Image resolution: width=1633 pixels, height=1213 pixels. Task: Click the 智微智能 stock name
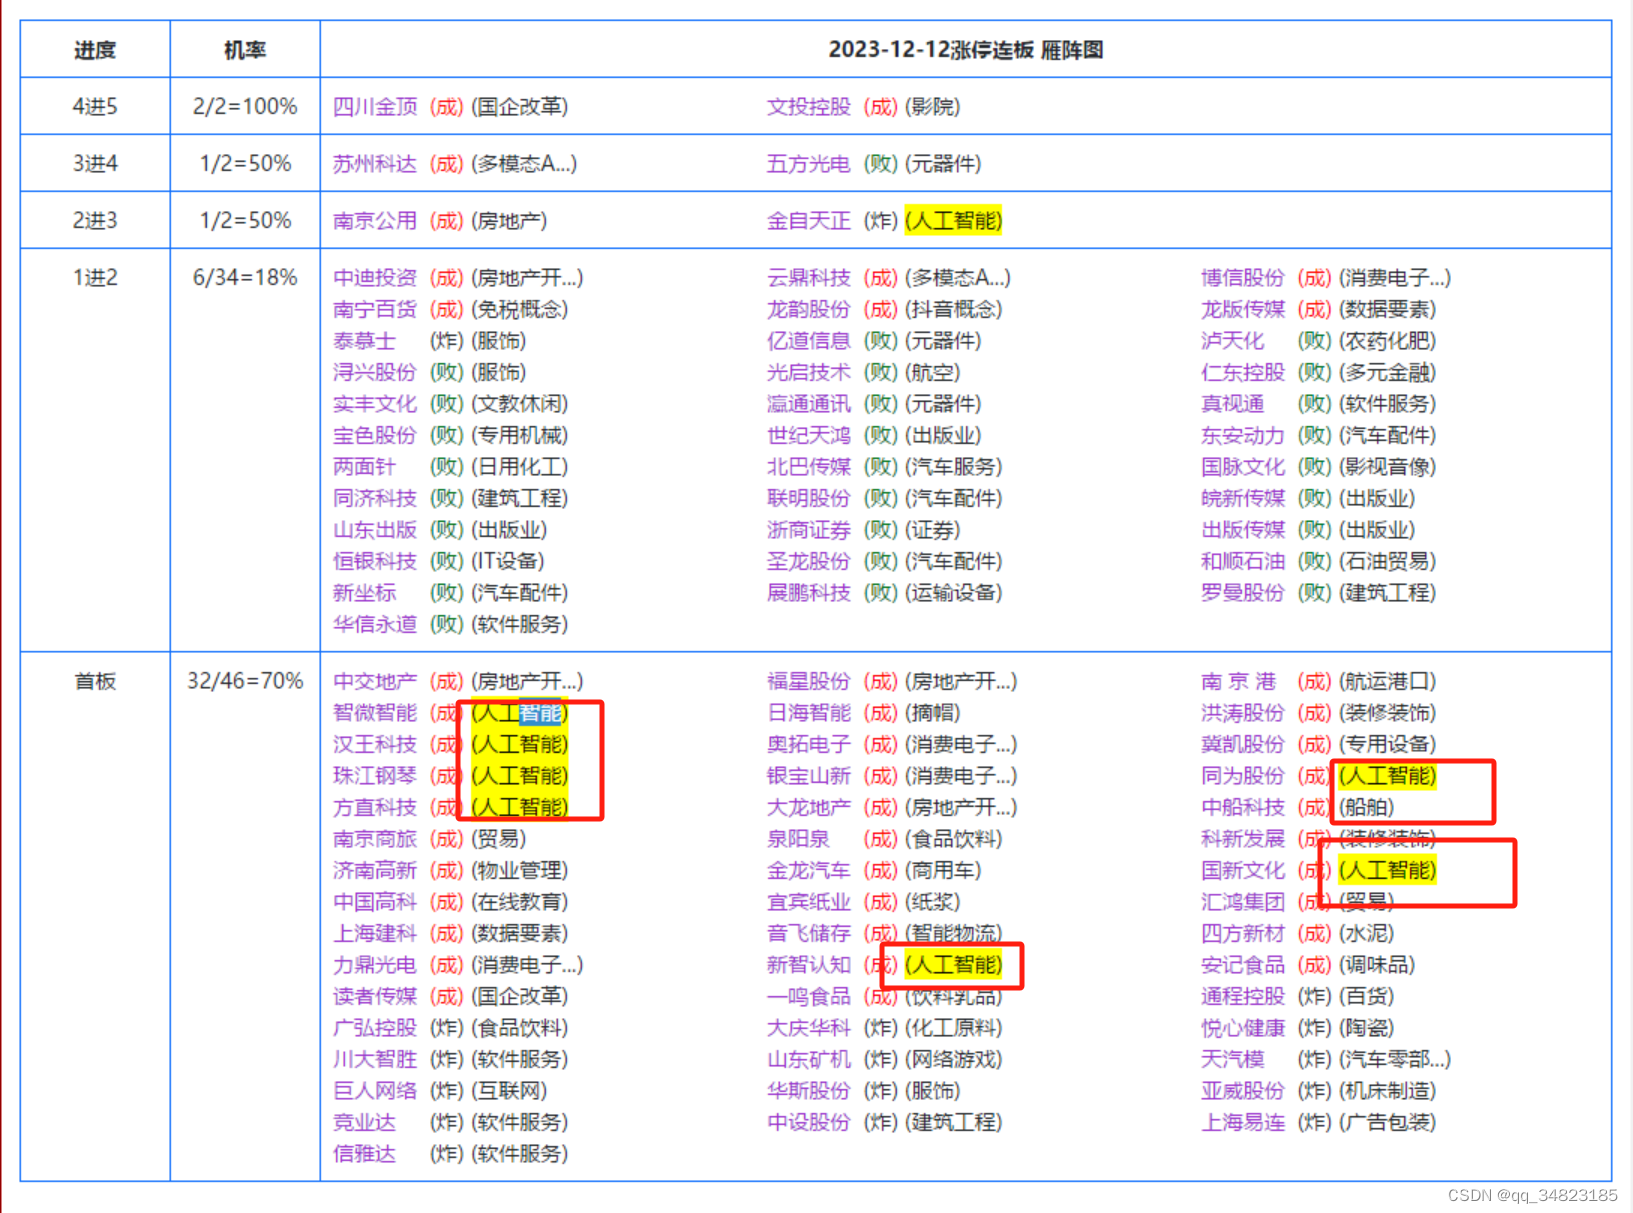[x=375, y=713]
